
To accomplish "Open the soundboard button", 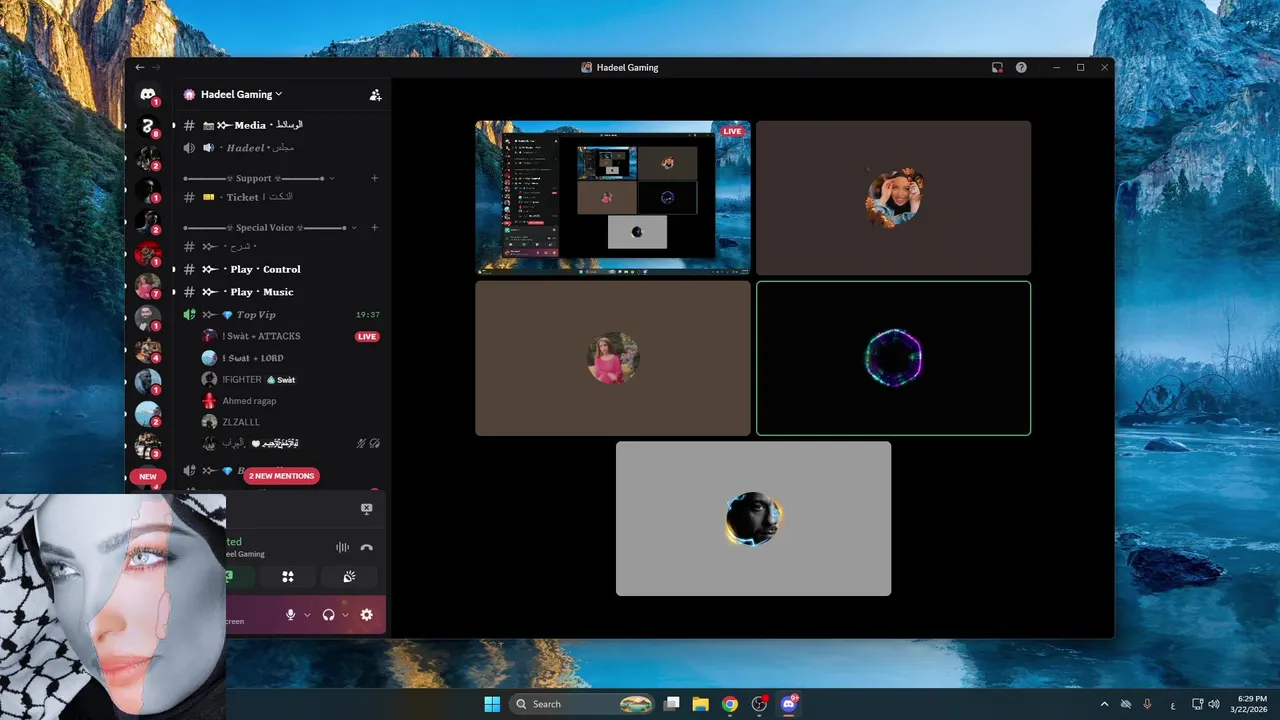I will pos(349,576).
